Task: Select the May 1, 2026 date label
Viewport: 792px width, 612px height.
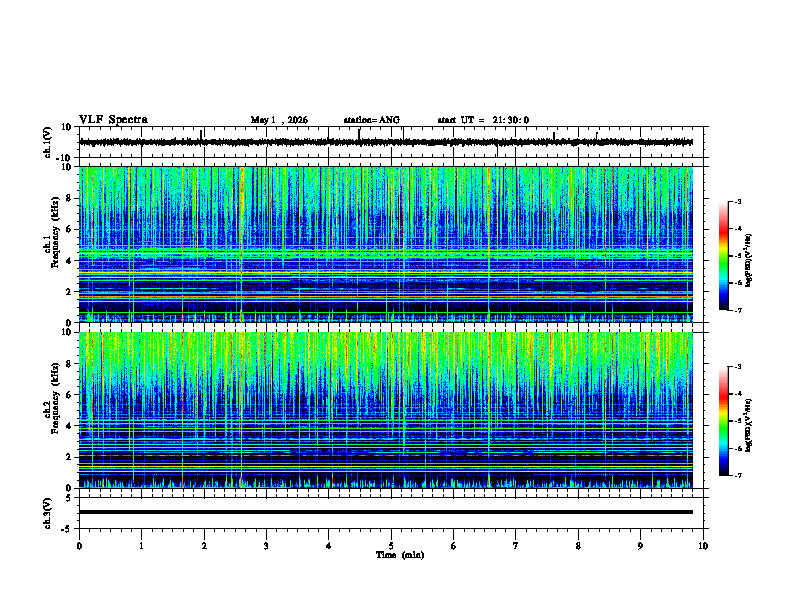Action: [x=279, y=120]
